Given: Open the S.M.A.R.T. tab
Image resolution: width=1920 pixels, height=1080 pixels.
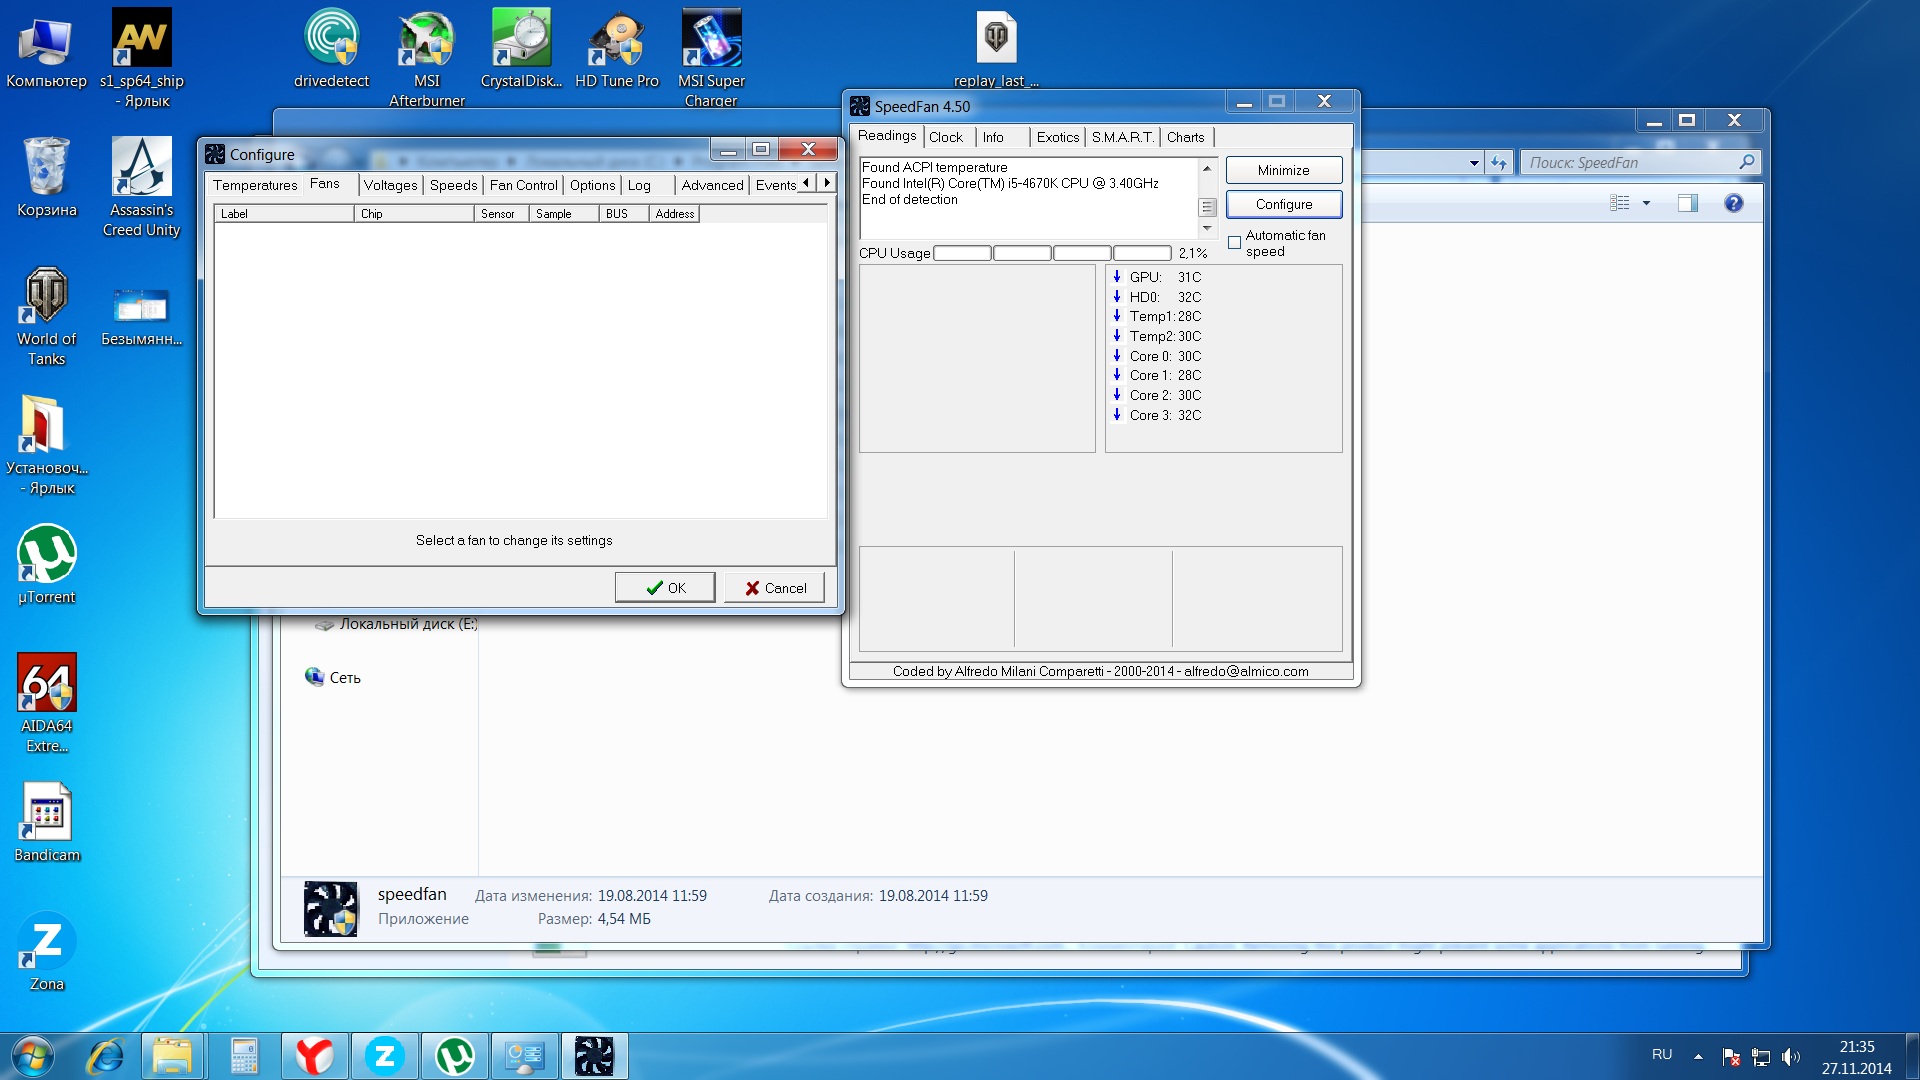Looking at the screenshot, I should [1122, 137].
